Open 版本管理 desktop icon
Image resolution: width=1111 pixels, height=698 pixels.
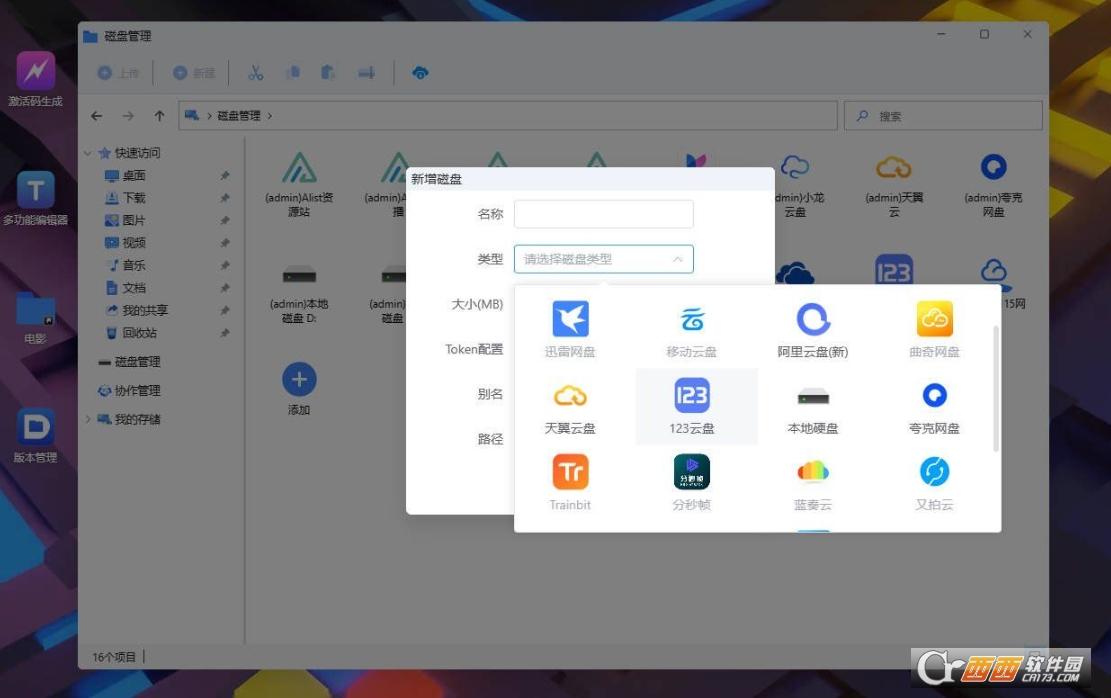pyautogui.click(x=35, y=436)
